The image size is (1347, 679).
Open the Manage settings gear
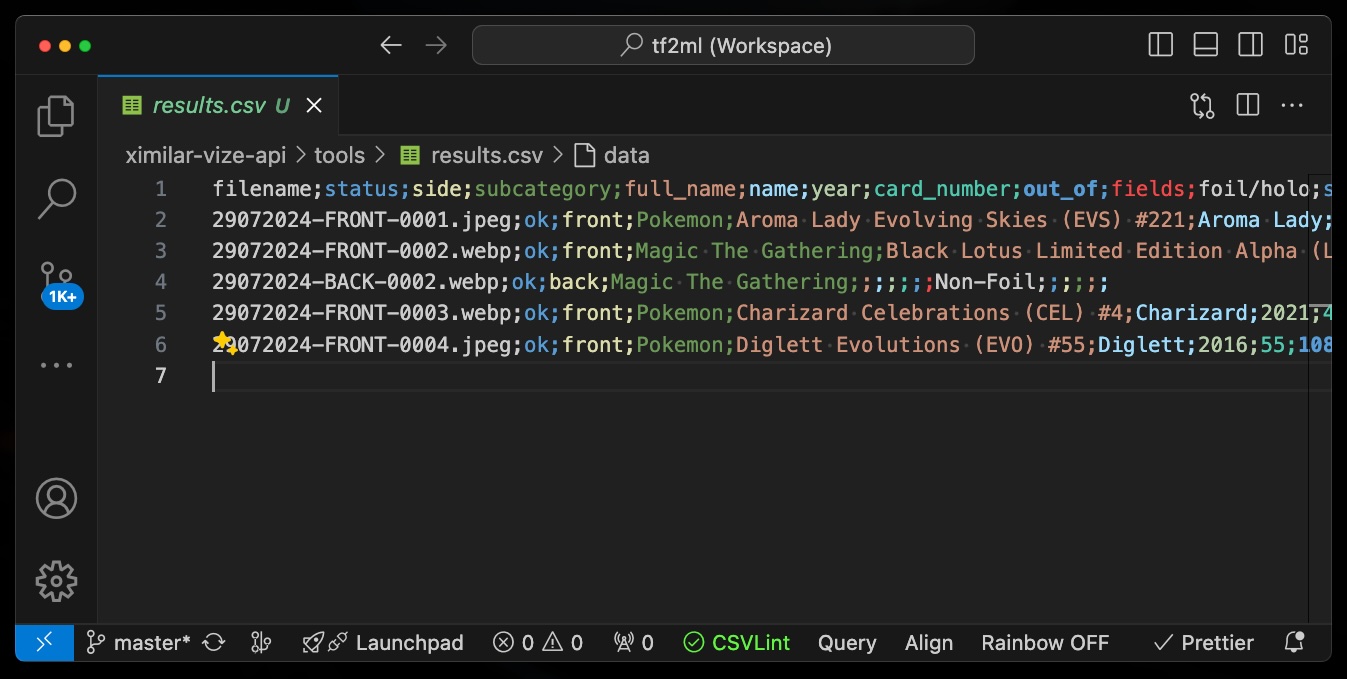pyautogui.click(x=56, y=581)
